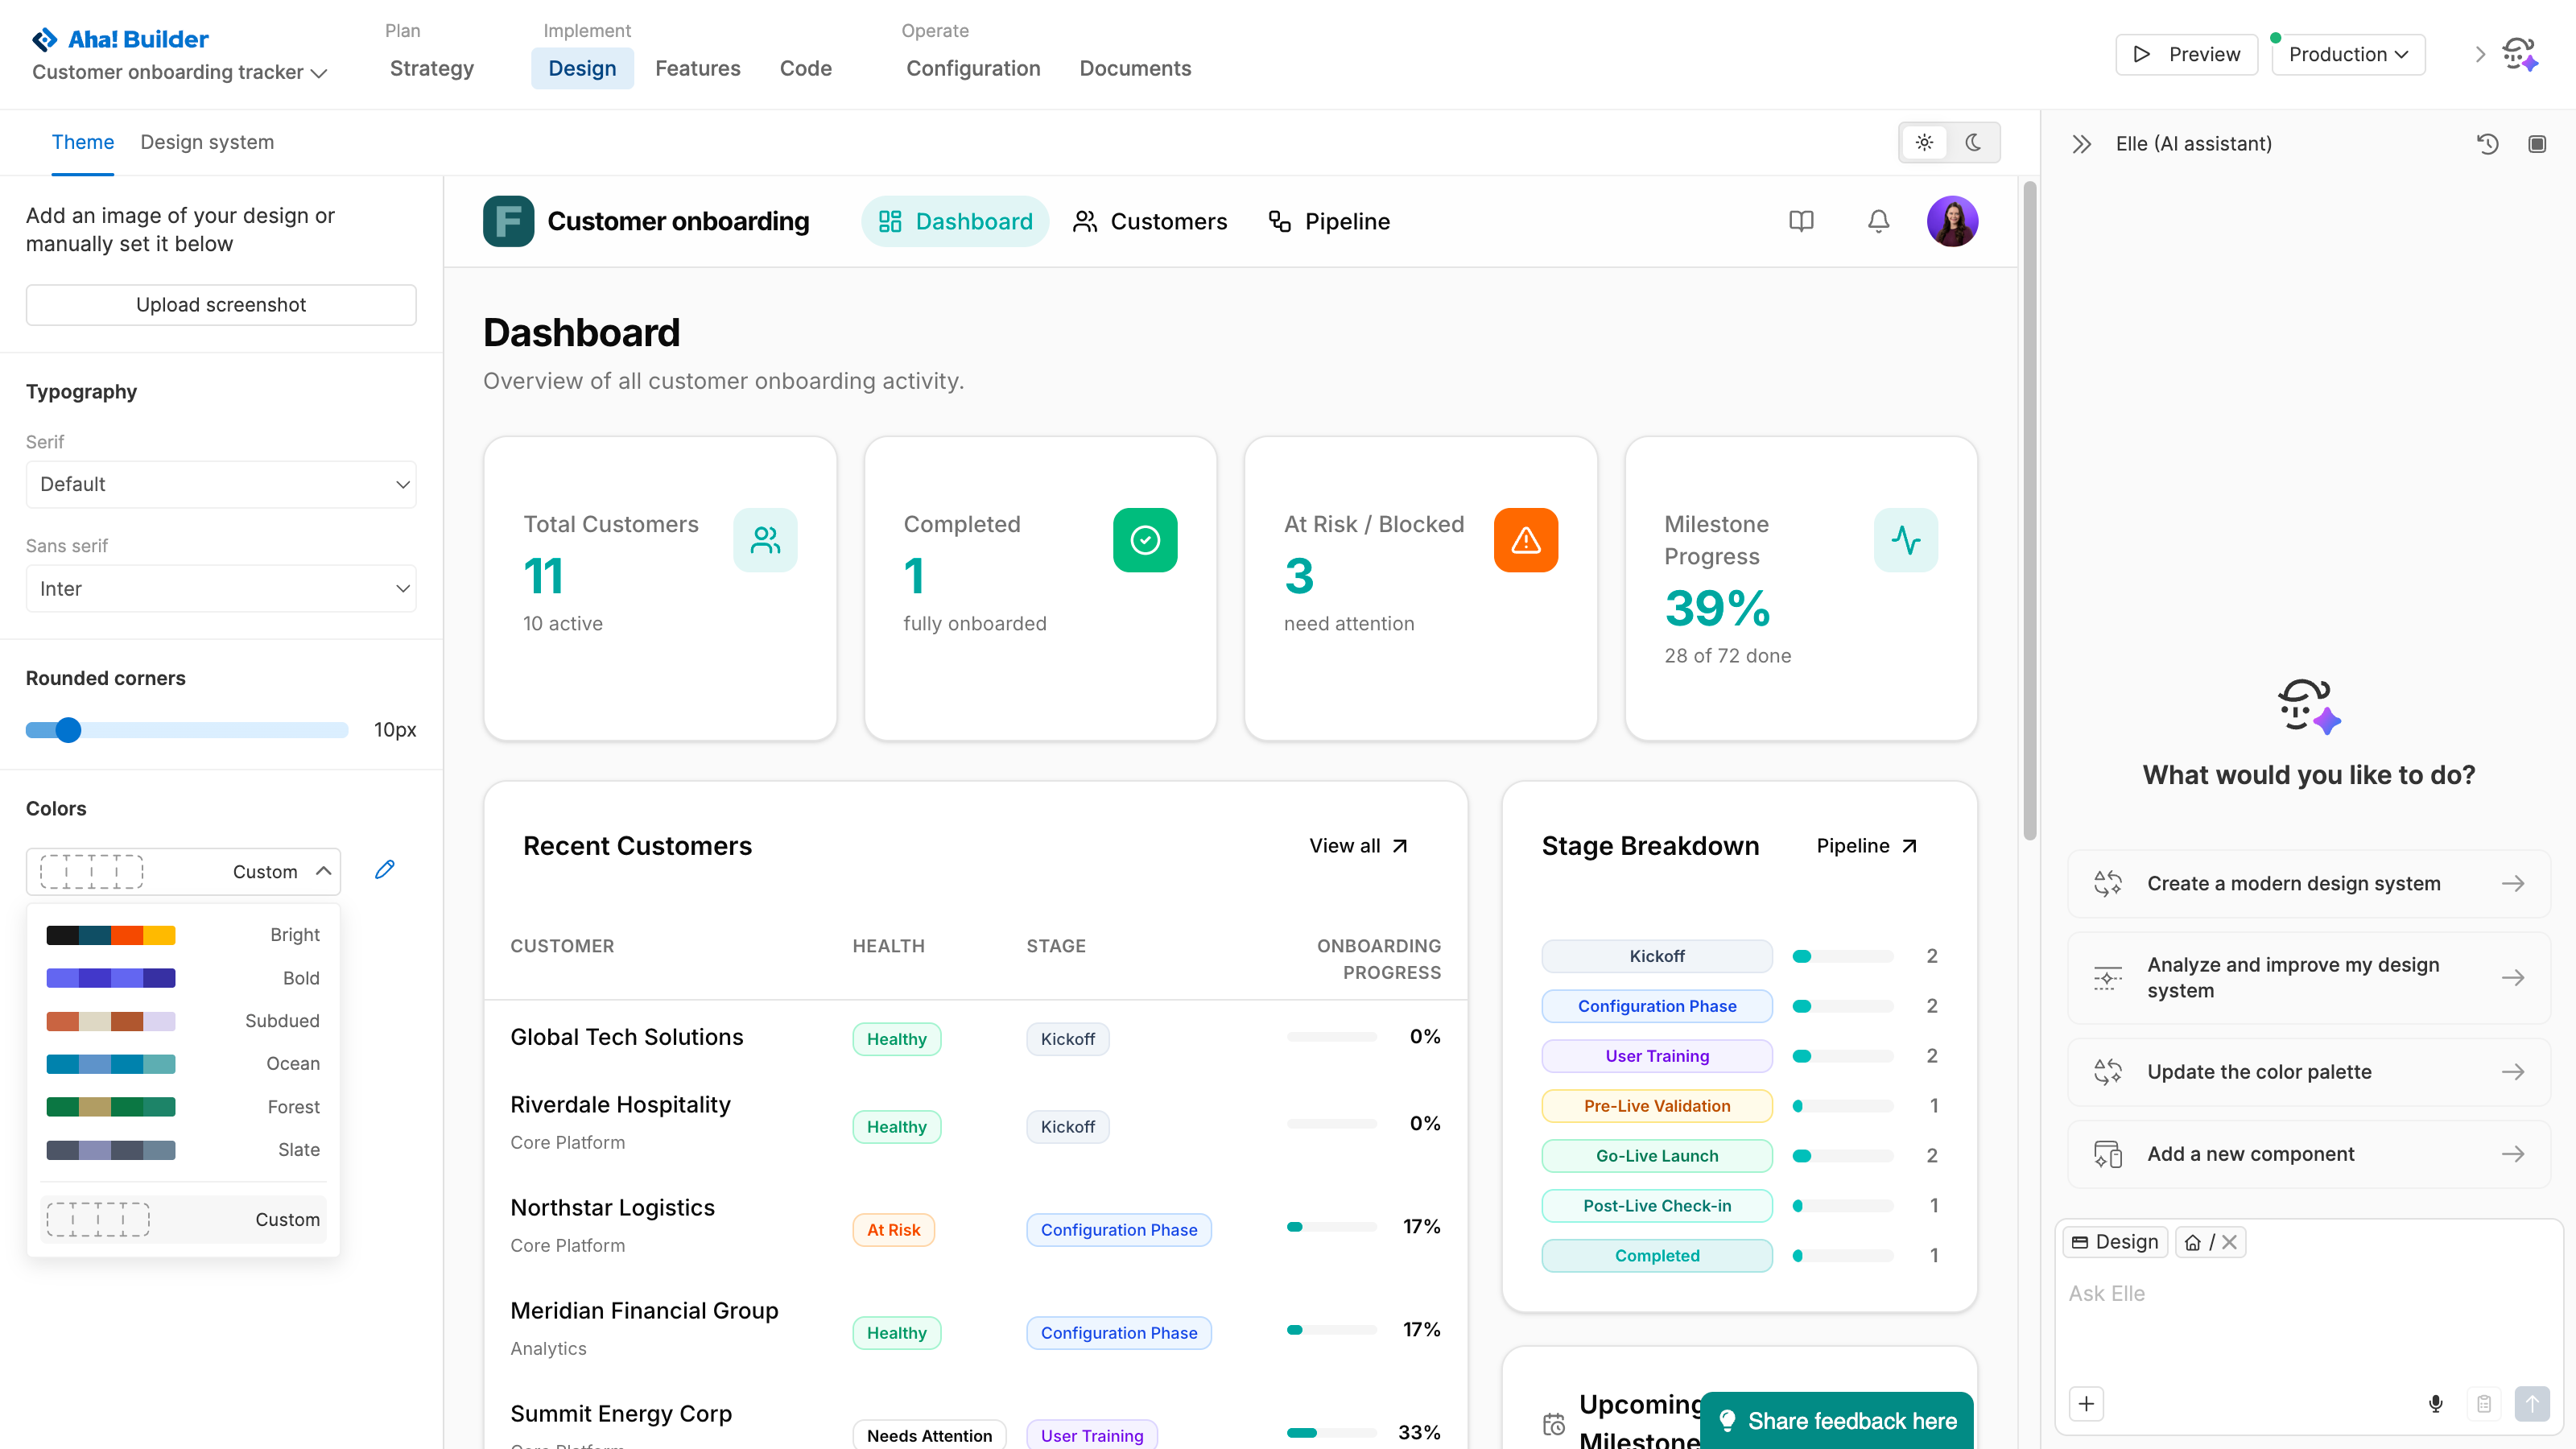Click the Preview button

pyautogui.click(x=2186, y=54)
